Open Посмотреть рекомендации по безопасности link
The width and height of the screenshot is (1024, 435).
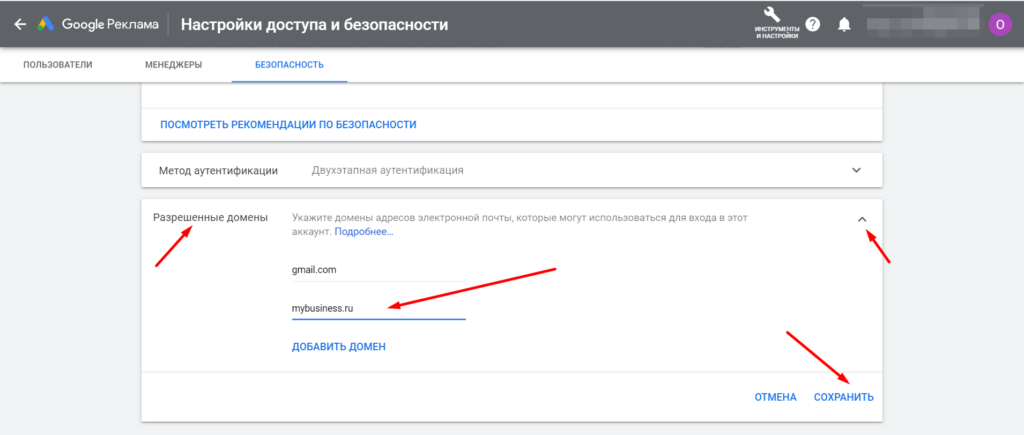[x=288, y=125]
